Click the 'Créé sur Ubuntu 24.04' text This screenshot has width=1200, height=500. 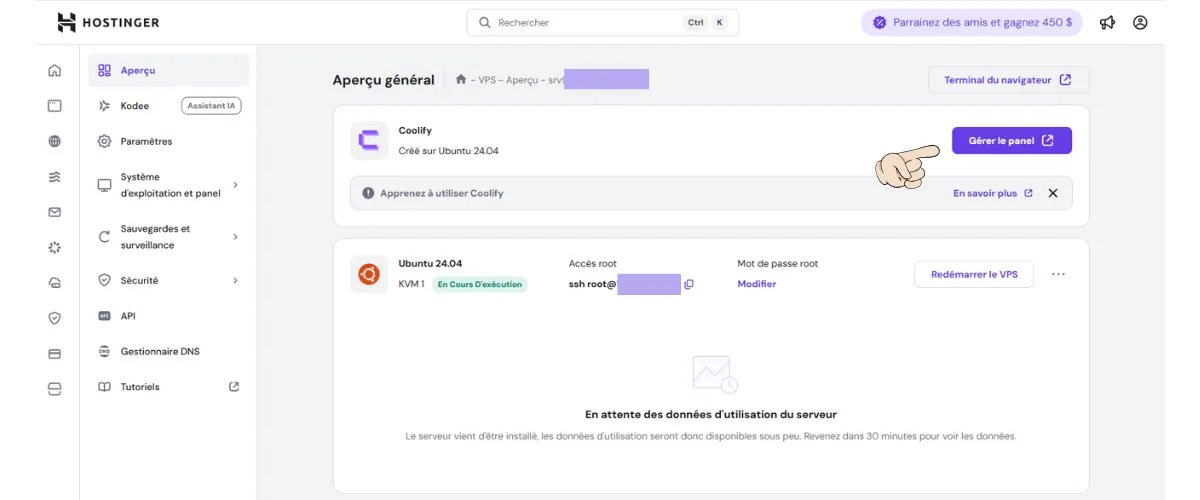point(448,151)
